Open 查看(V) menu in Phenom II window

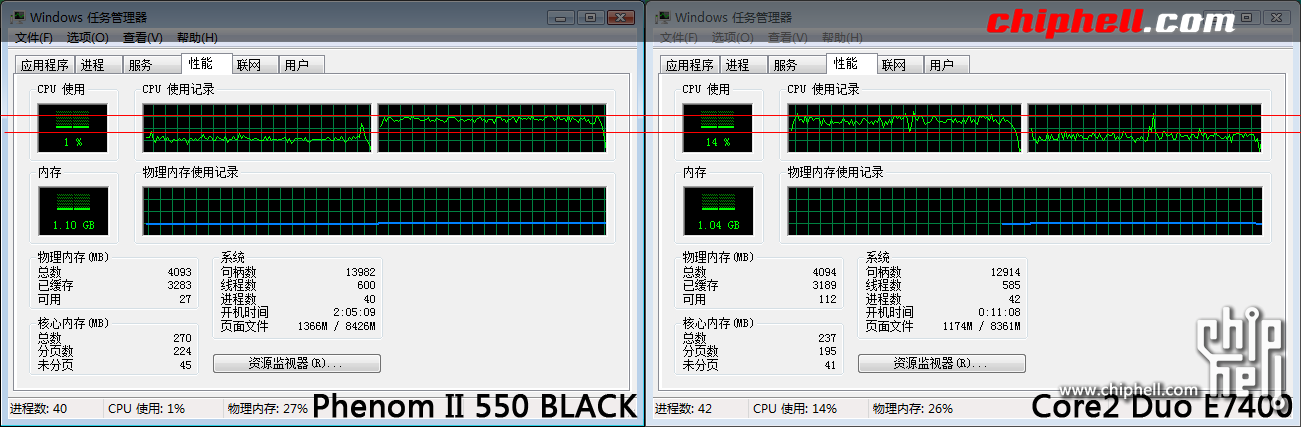click(143, 38)
